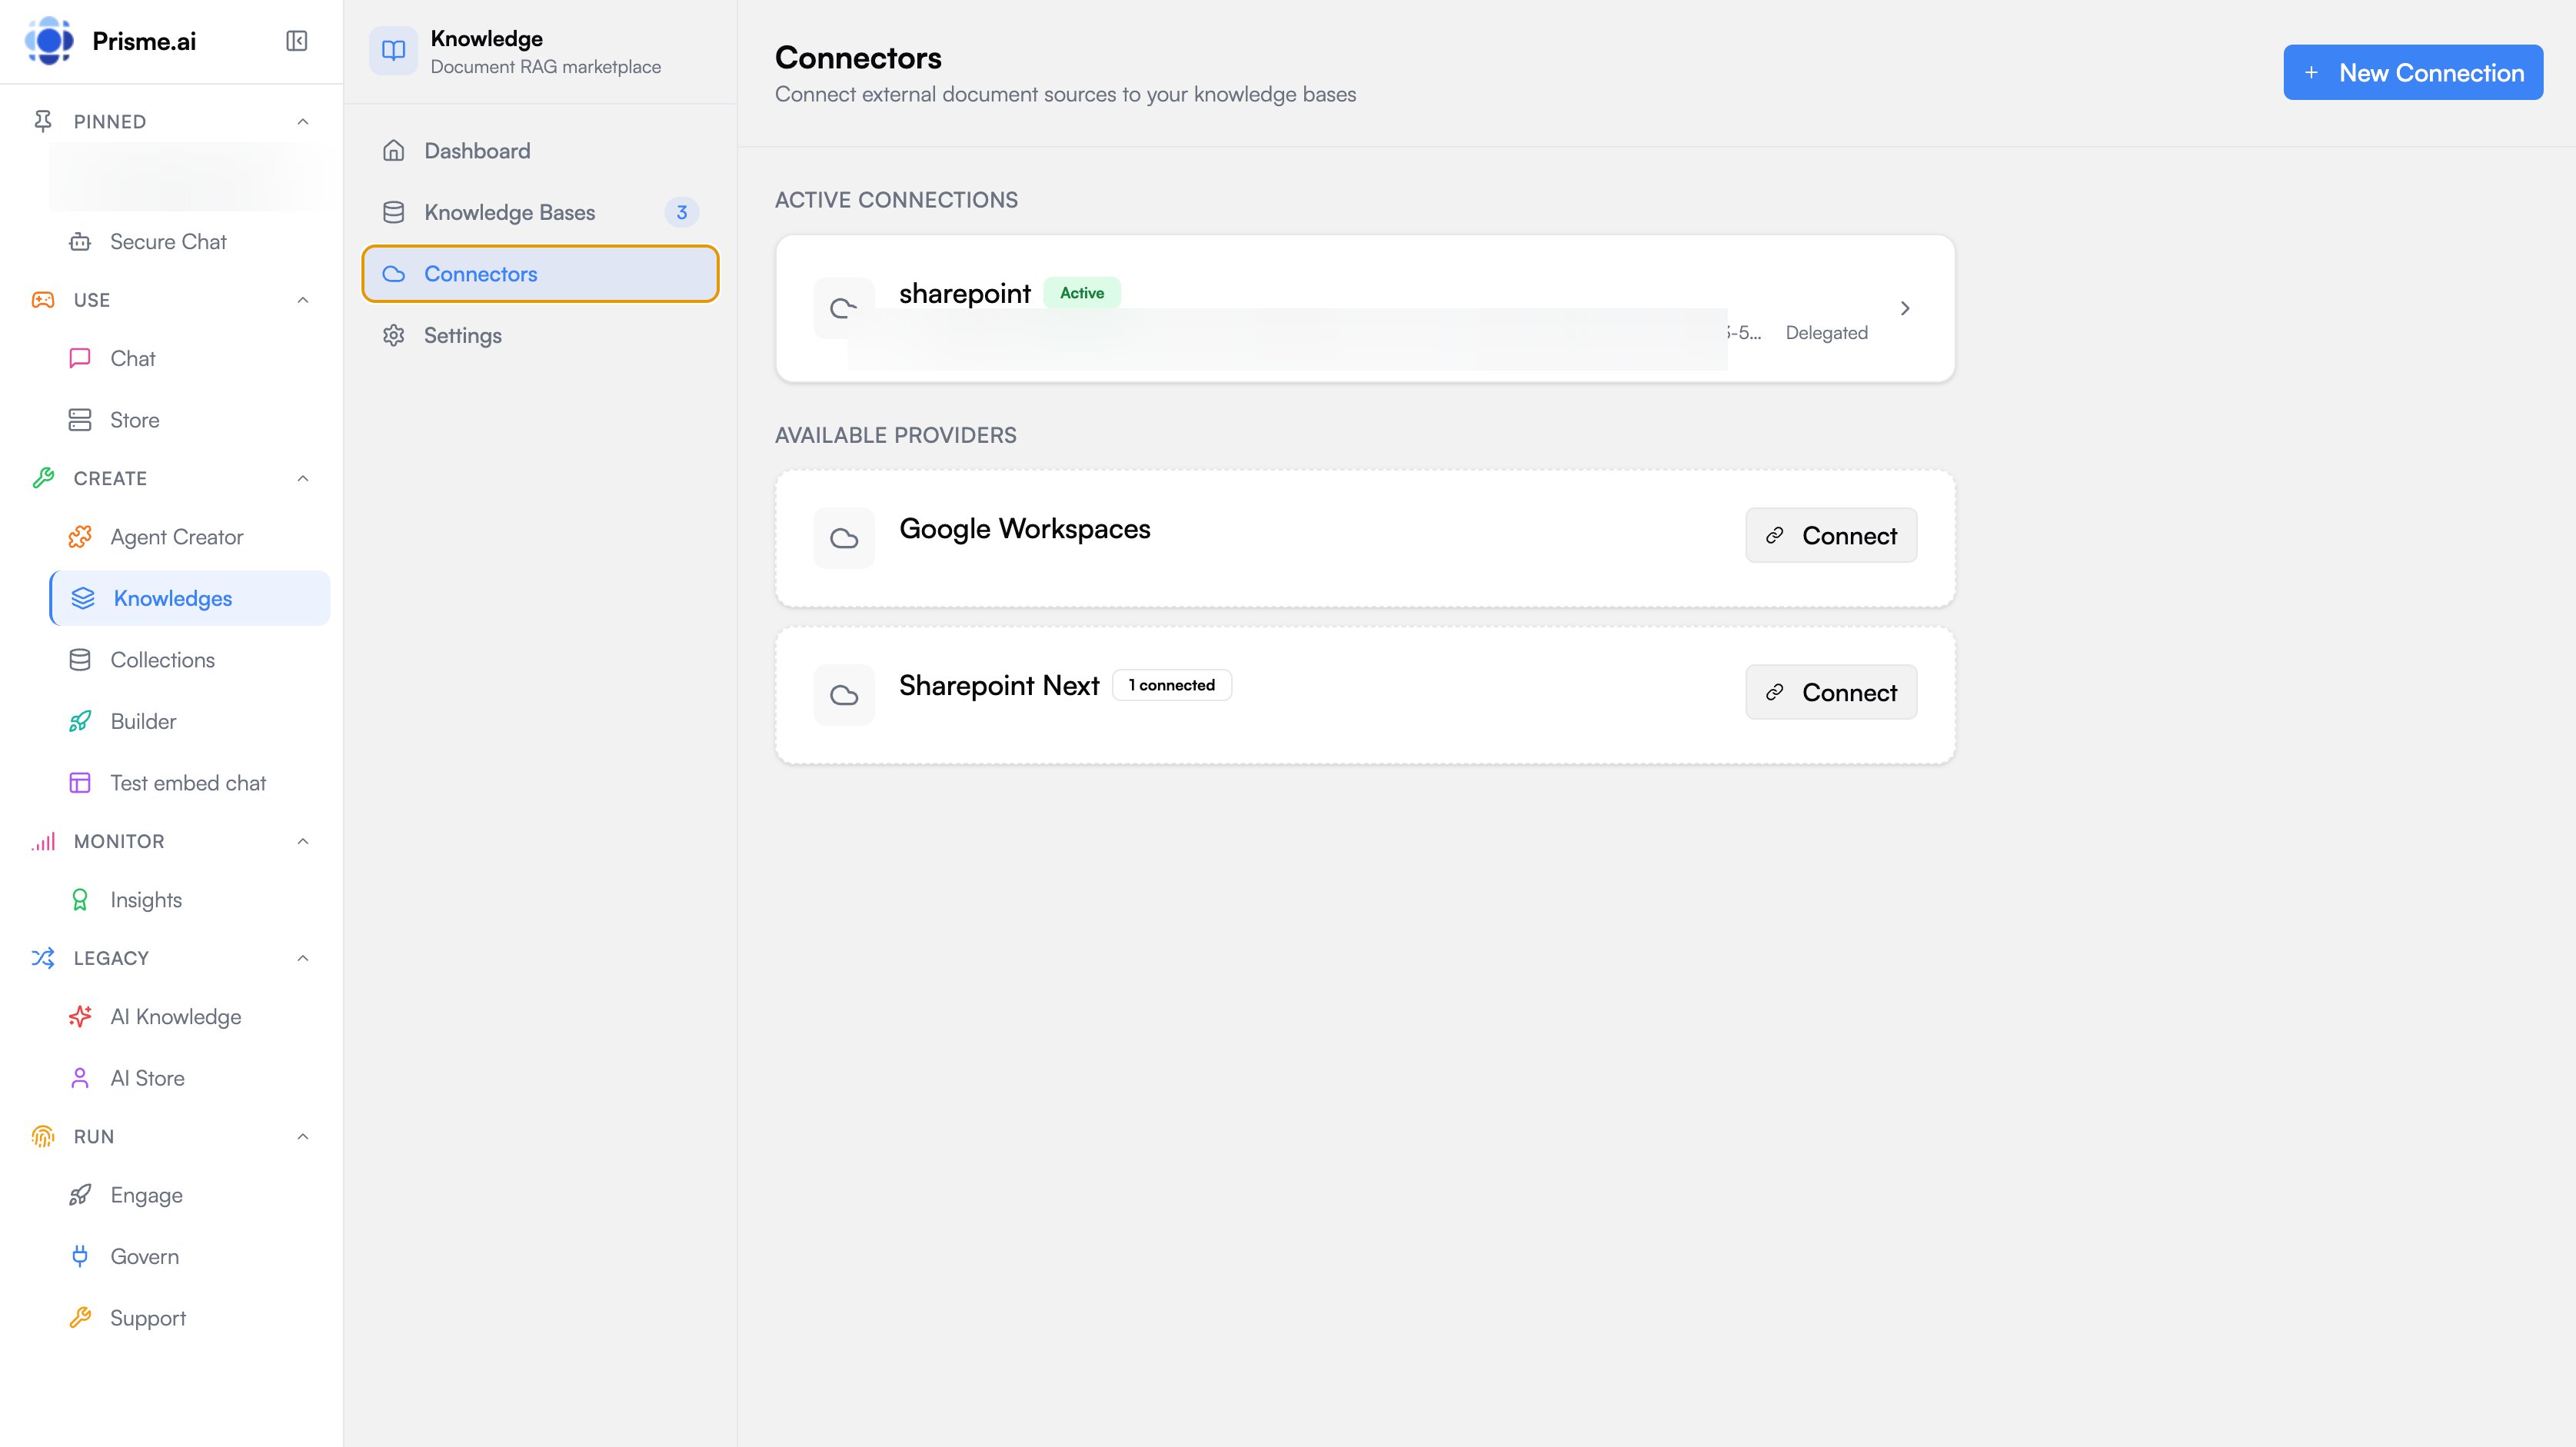Click the gamepad icon beside USE
2576x1447 pixels.
(43, 300)
